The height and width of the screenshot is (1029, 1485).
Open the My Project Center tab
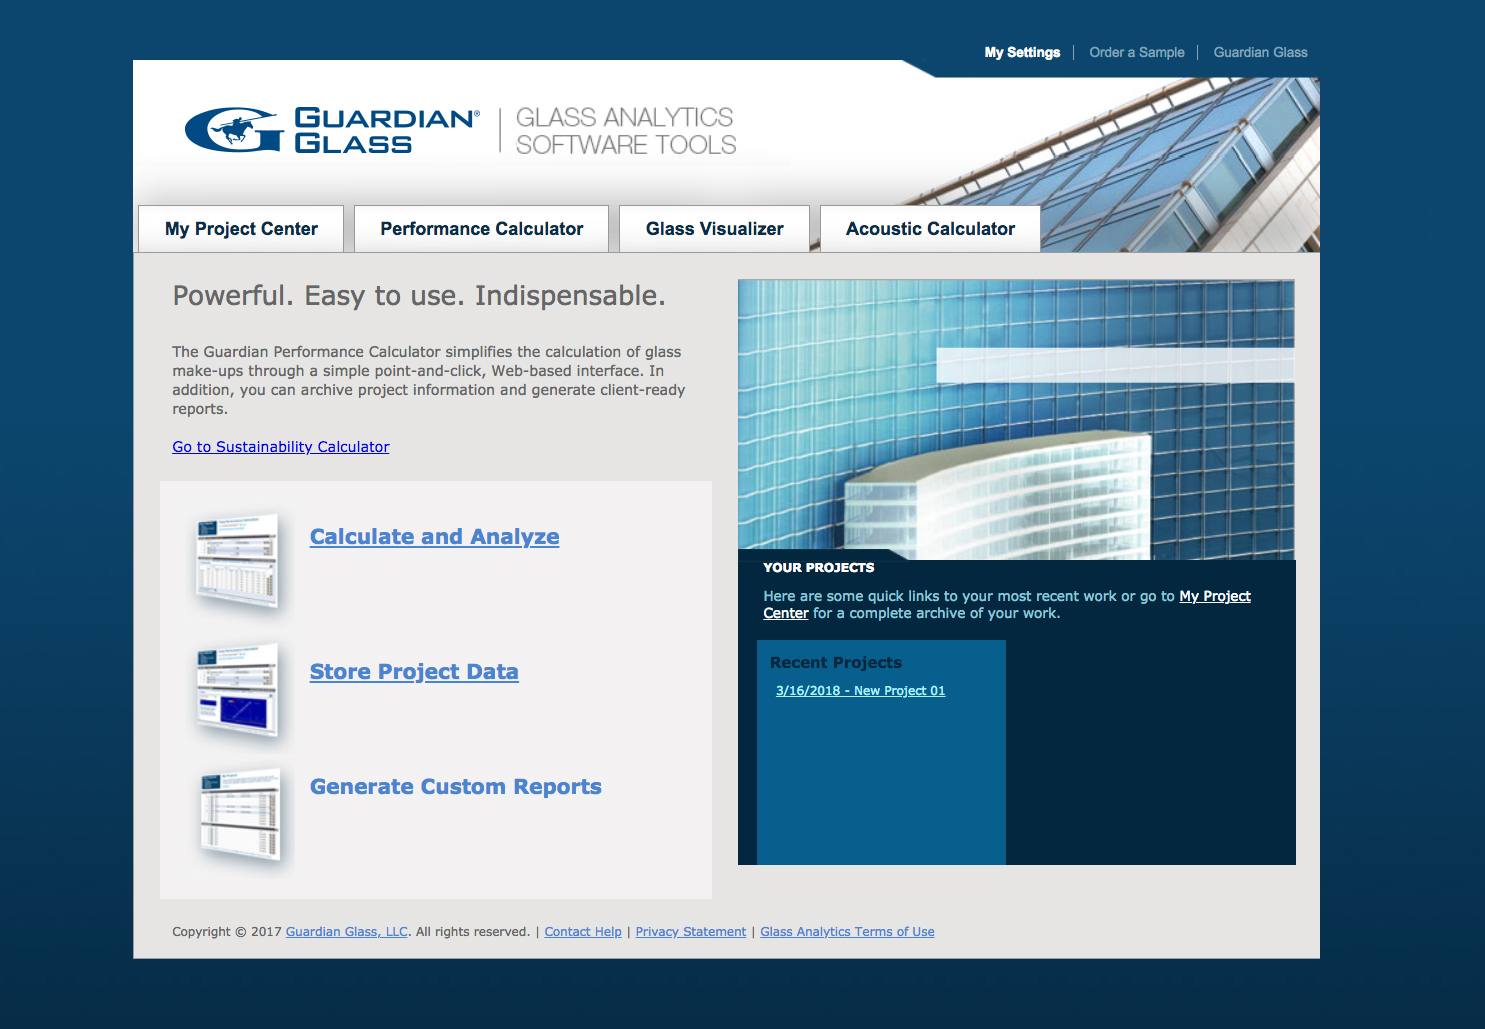(x=241, y=229)
